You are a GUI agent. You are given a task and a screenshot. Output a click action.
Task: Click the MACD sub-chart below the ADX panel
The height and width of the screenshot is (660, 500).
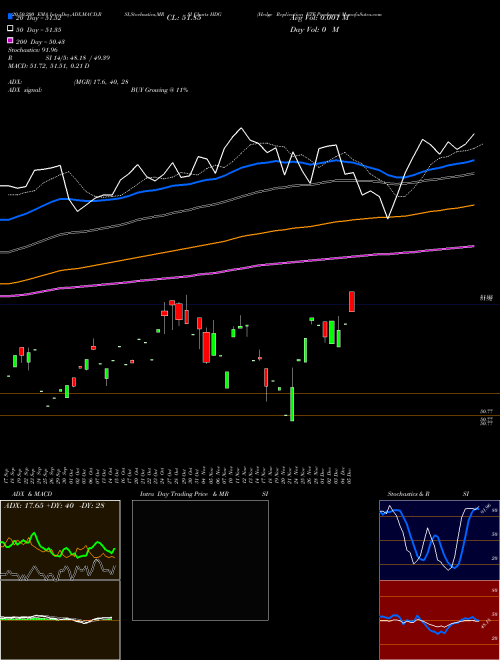(60, 620)
